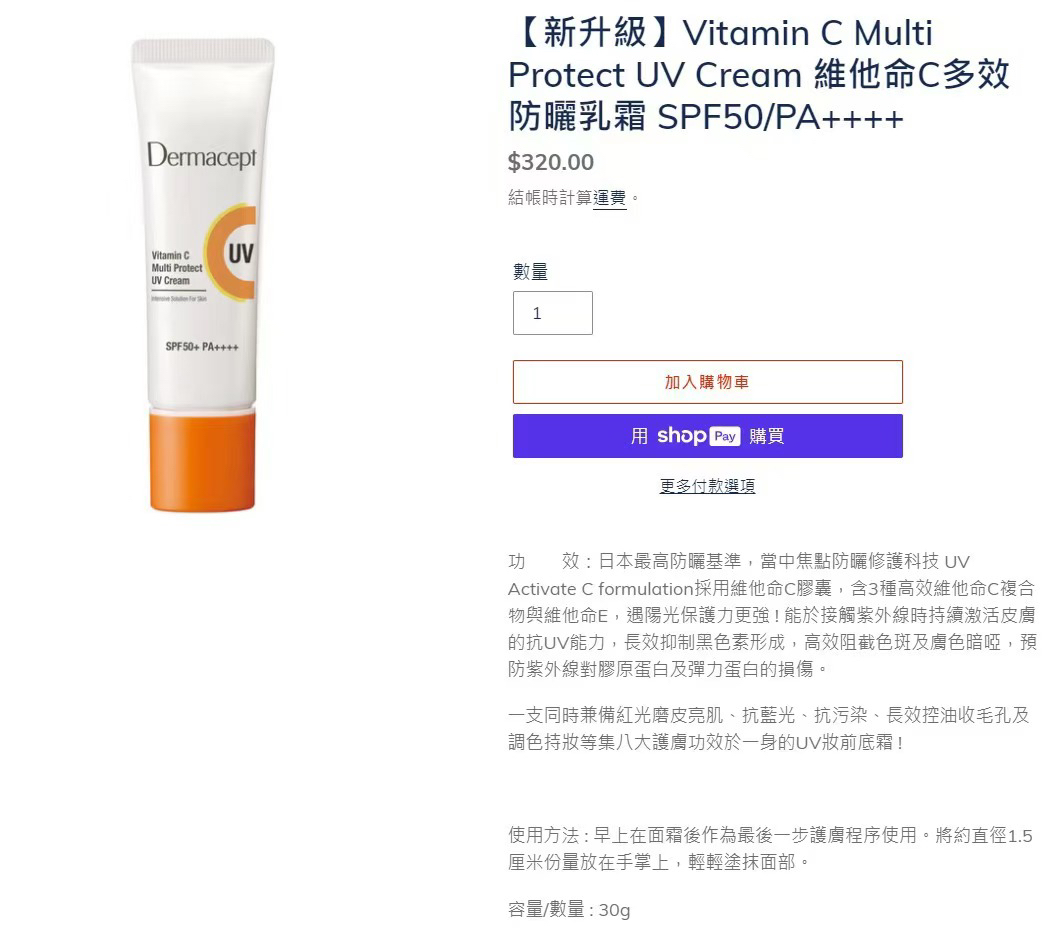
Task: Click the 使用方法 usage instructions paragraph
Action: click(770, 849)
